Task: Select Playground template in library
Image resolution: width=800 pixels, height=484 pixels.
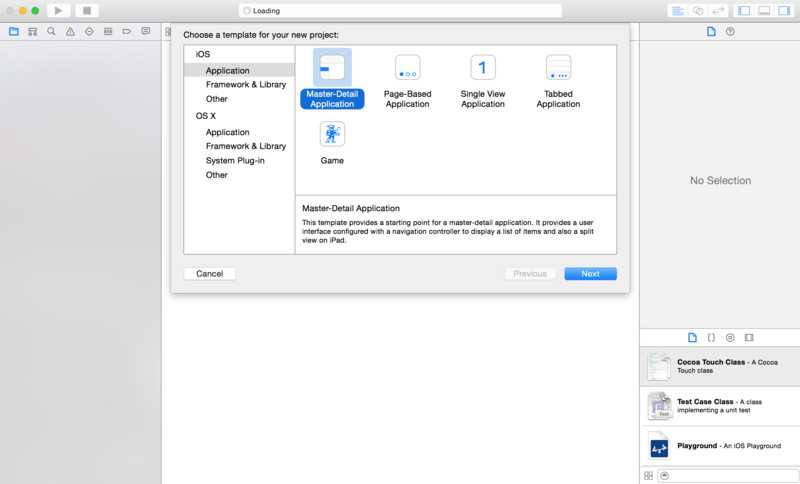Action: pyautogui.click(x=720, y=446)
